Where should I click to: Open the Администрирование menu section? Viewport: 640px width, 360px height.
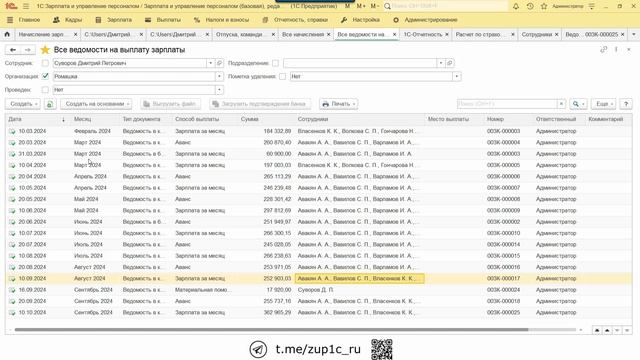425,20
